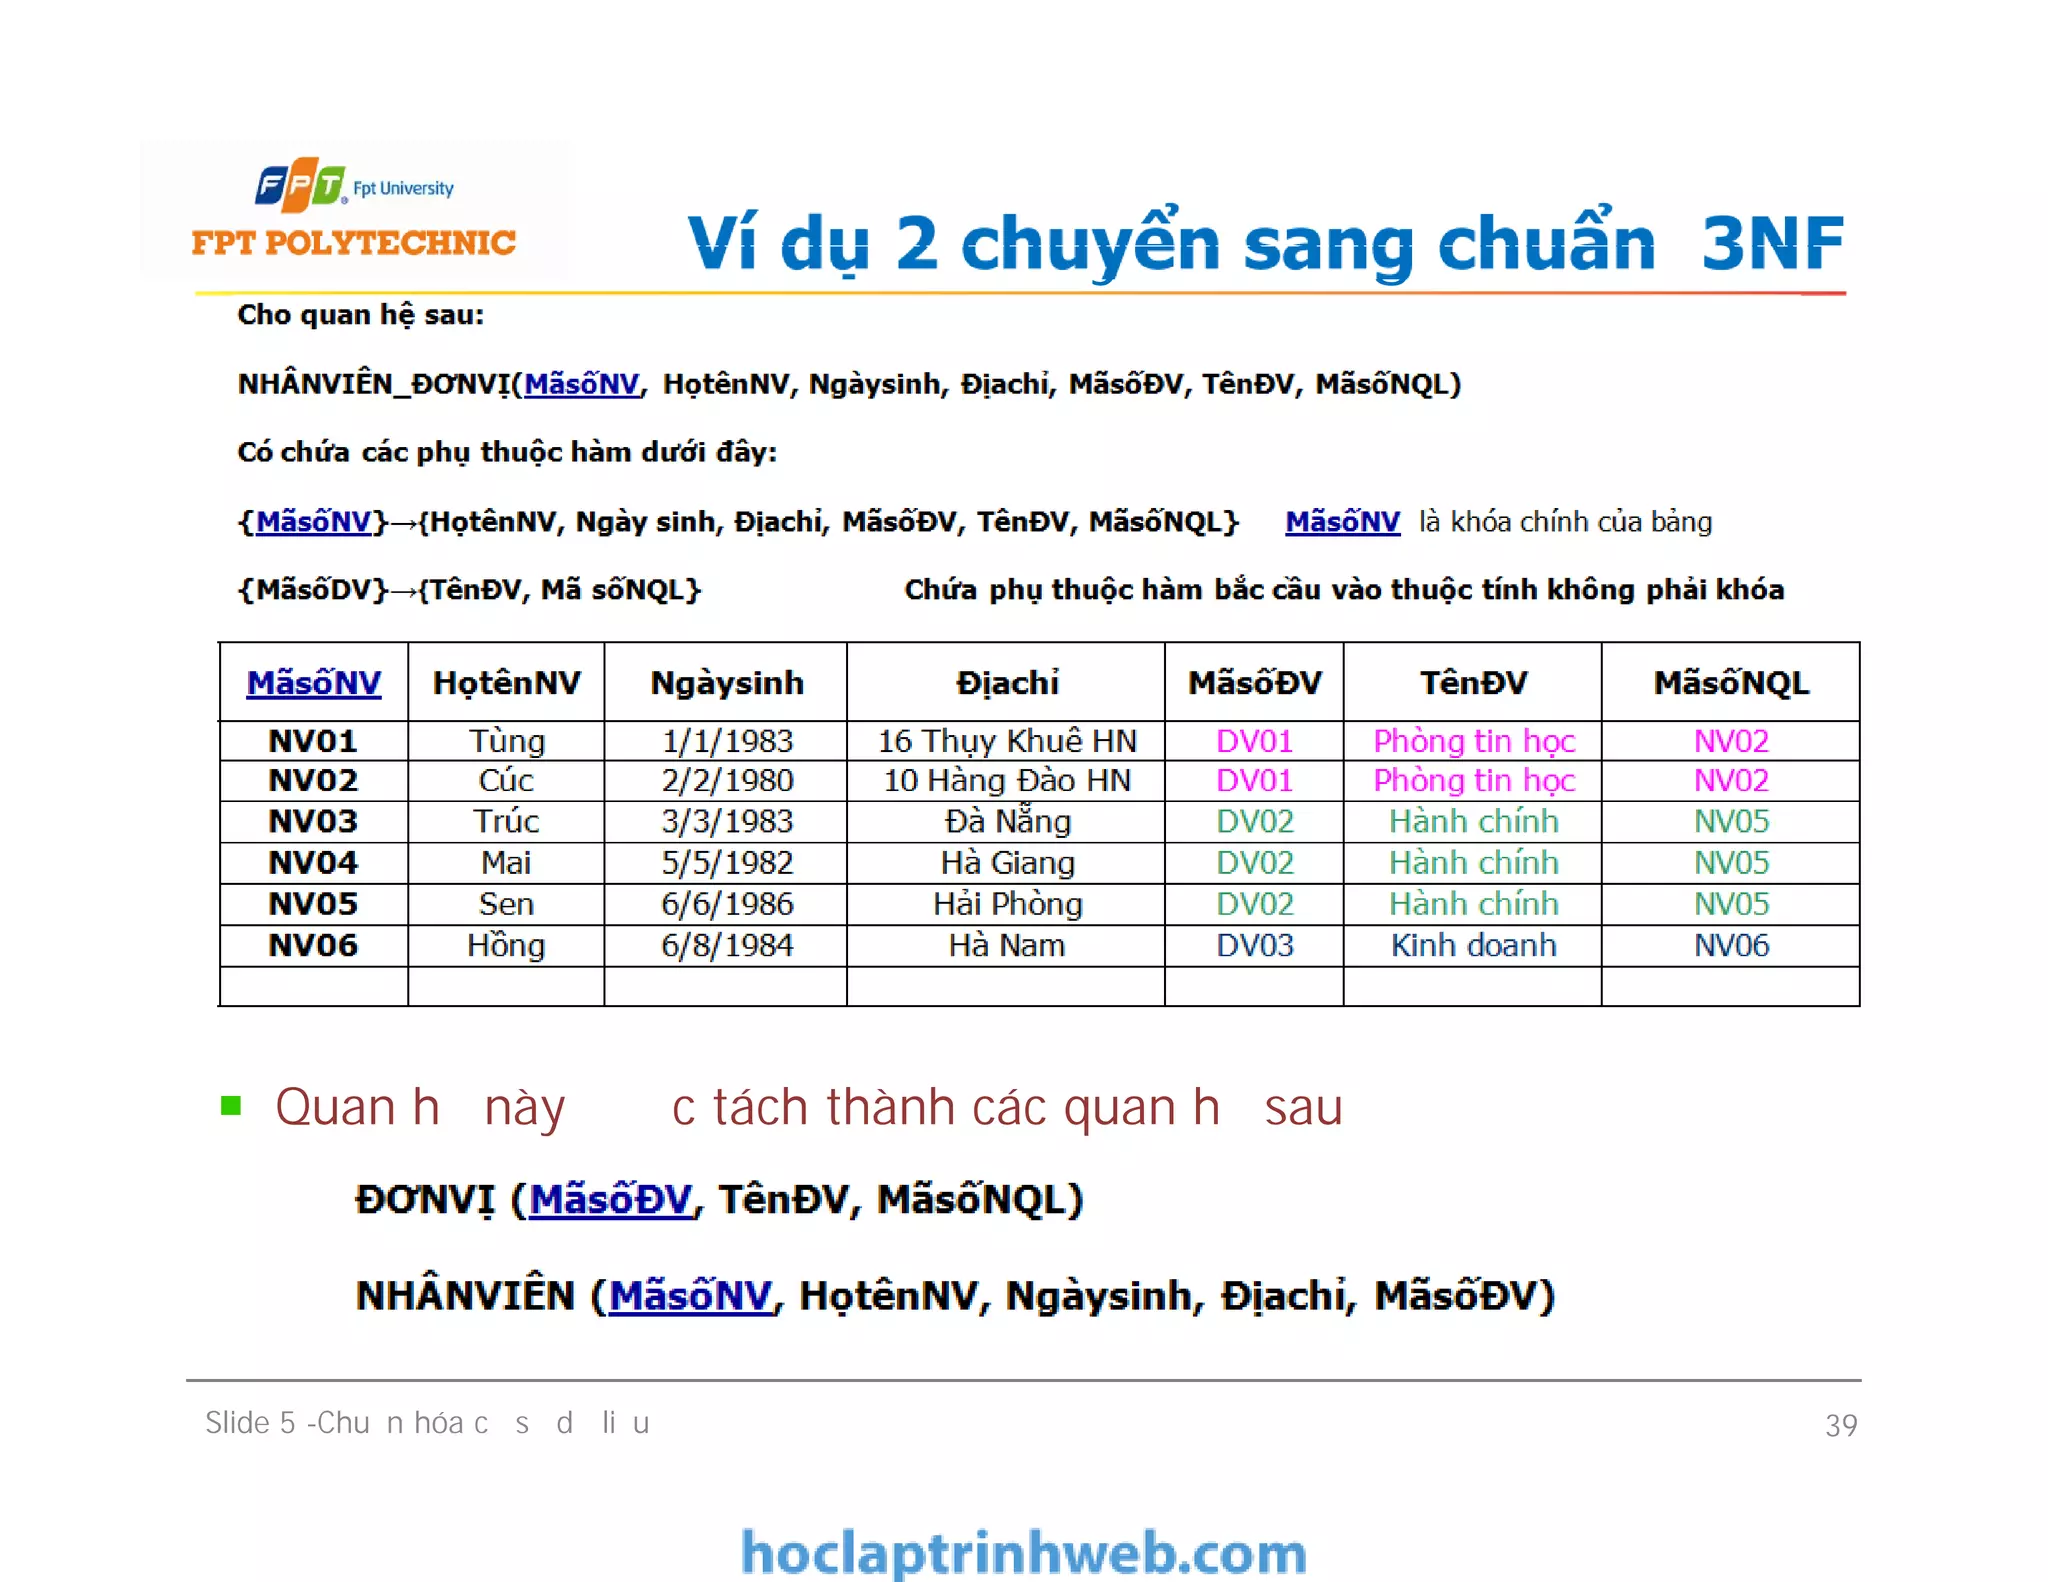Click the name Tùng
Image resolution: width=2048 pixels, height=1582 pixels.
(507, 741)
